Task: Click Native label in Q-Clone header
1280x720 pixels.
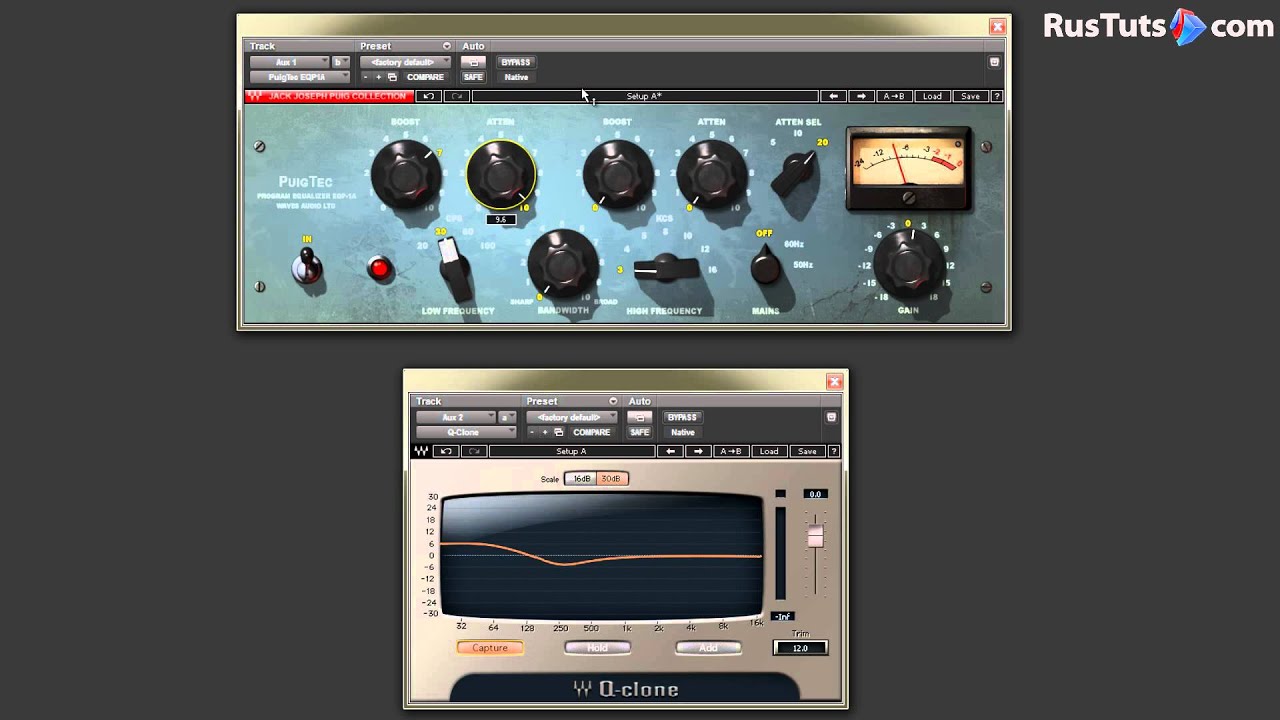Action: pyautogui.click(x=682, y=432)
